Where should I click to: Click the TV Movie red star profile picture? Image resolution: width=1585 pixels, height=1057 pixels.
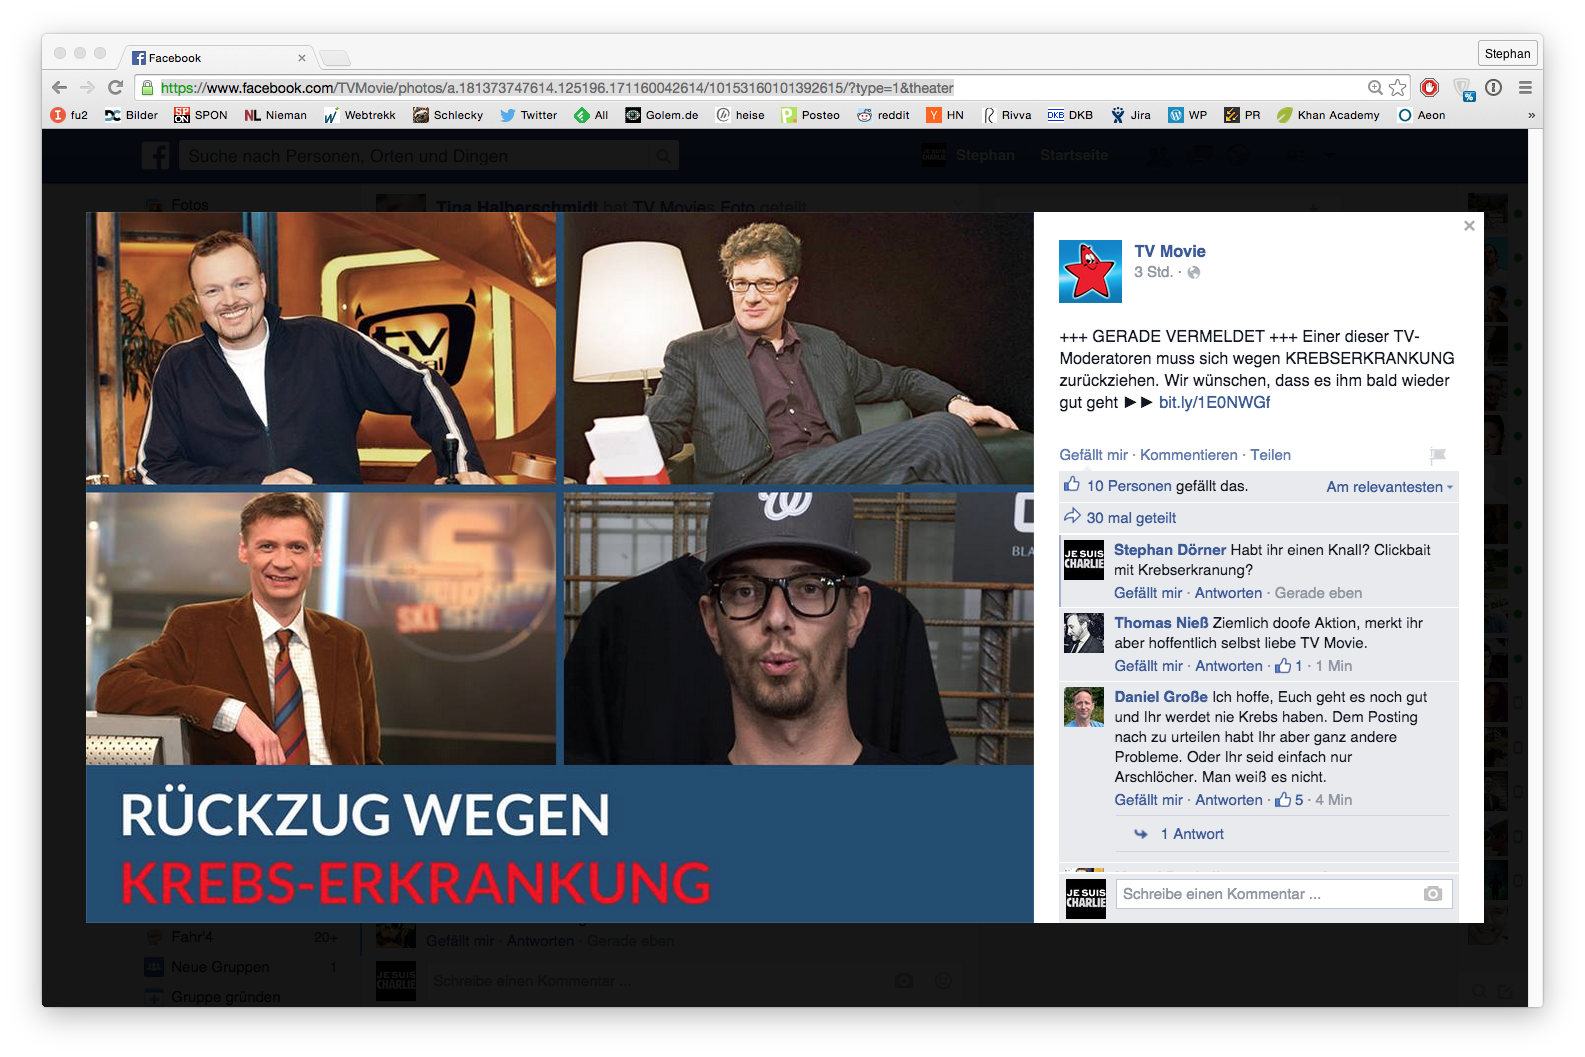pos(1090,271)
